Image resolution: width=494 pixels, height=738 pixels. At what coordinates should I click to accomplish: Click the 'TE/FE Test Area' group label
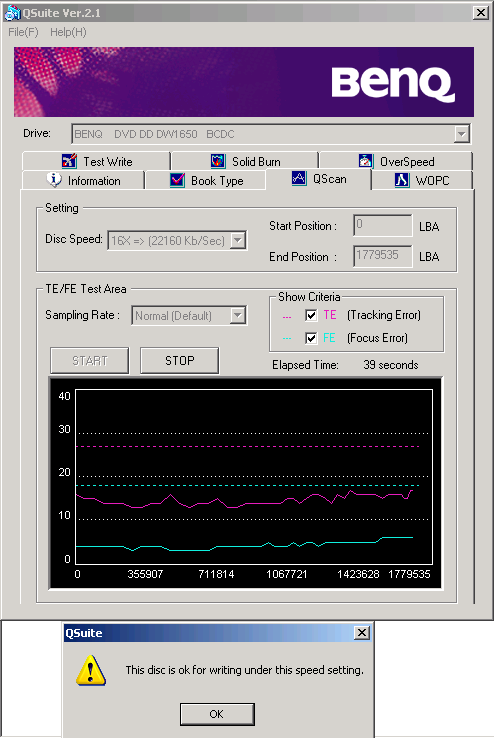pos(86,289)
